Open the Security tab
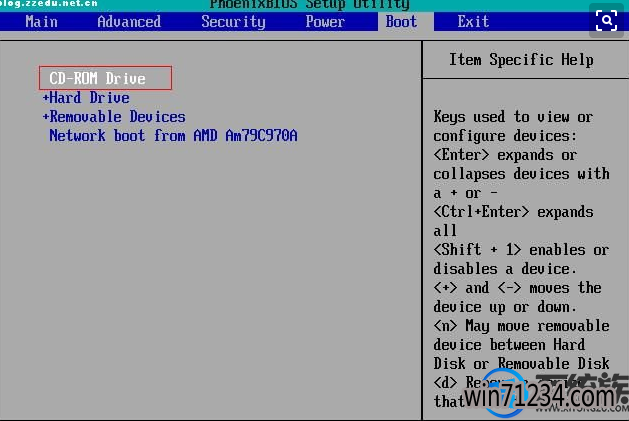Viewport: 629px width, 421px height. (x=233, y=22)
